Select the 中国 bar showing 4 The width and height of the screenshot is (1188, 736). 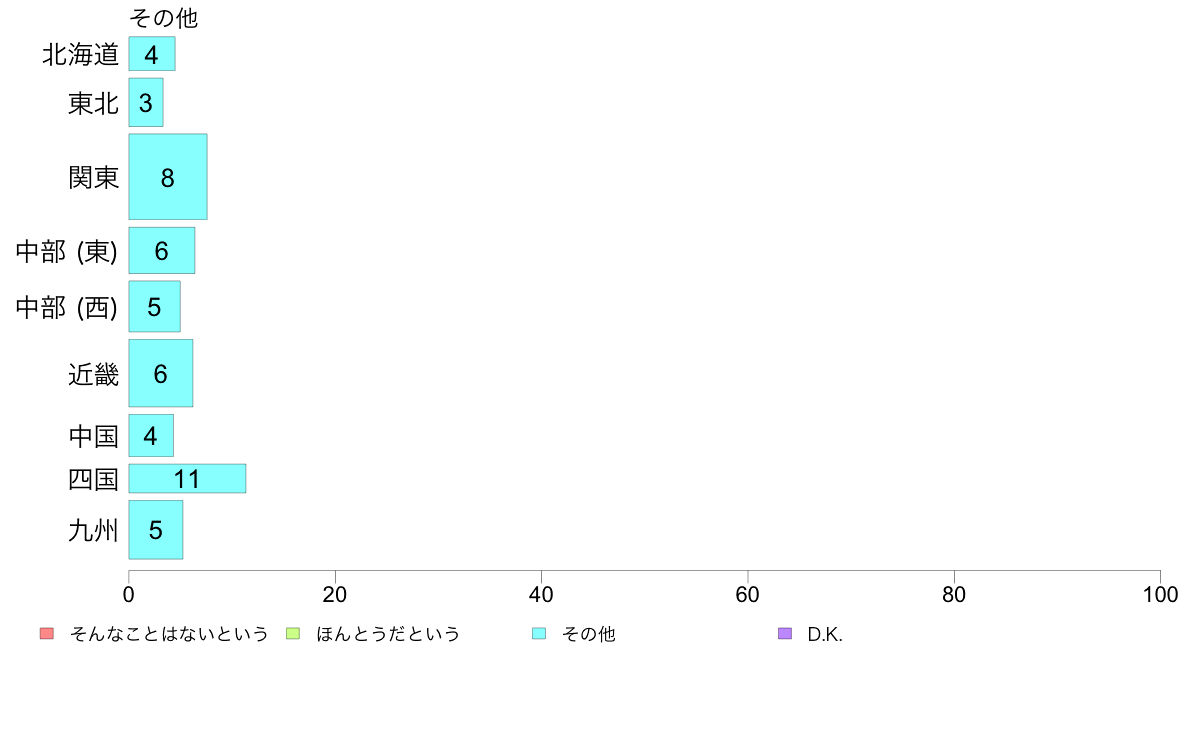pyautogui.click(x=151, y=435)
